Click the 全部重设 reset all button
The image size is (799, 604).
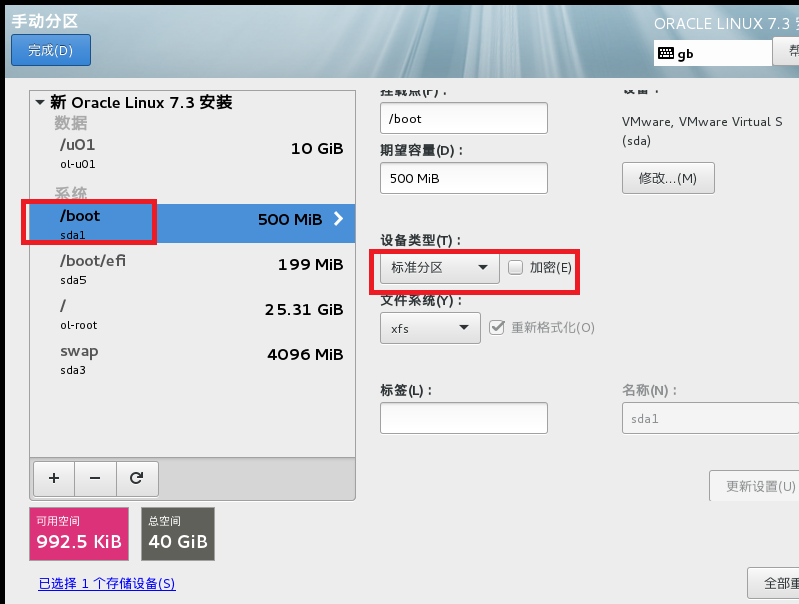(774, 583)
